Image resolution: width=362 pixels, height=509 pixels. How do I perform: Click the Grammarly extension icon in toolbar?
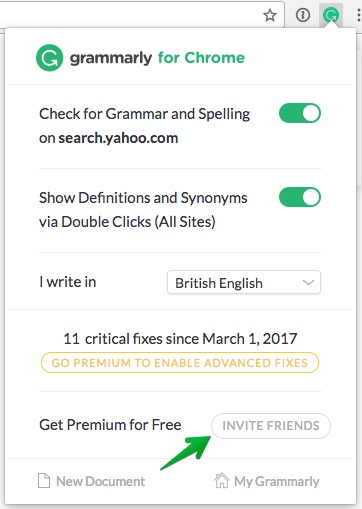pos(331,15)
